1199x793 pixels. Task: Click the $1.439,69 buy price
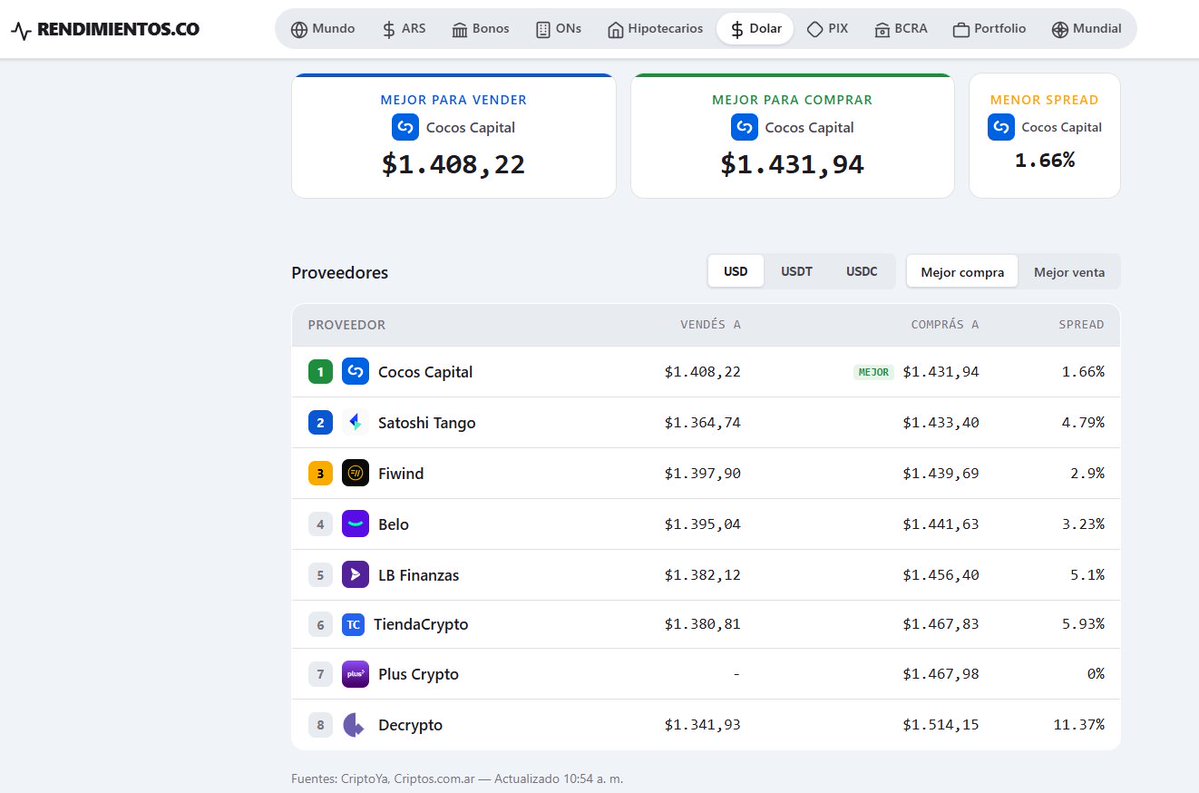941,473
